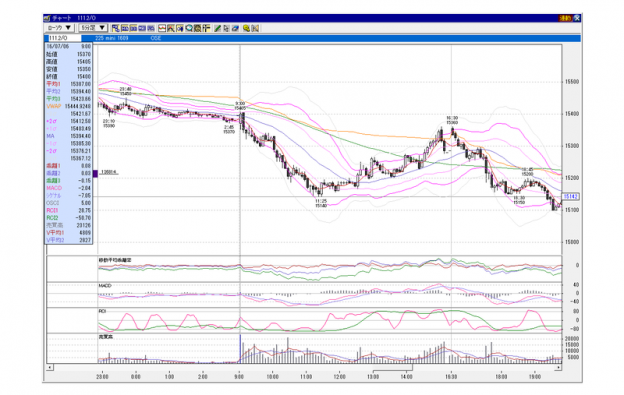Click the symbol code field 1112/O
624x395 pixels.
point(64,38)
